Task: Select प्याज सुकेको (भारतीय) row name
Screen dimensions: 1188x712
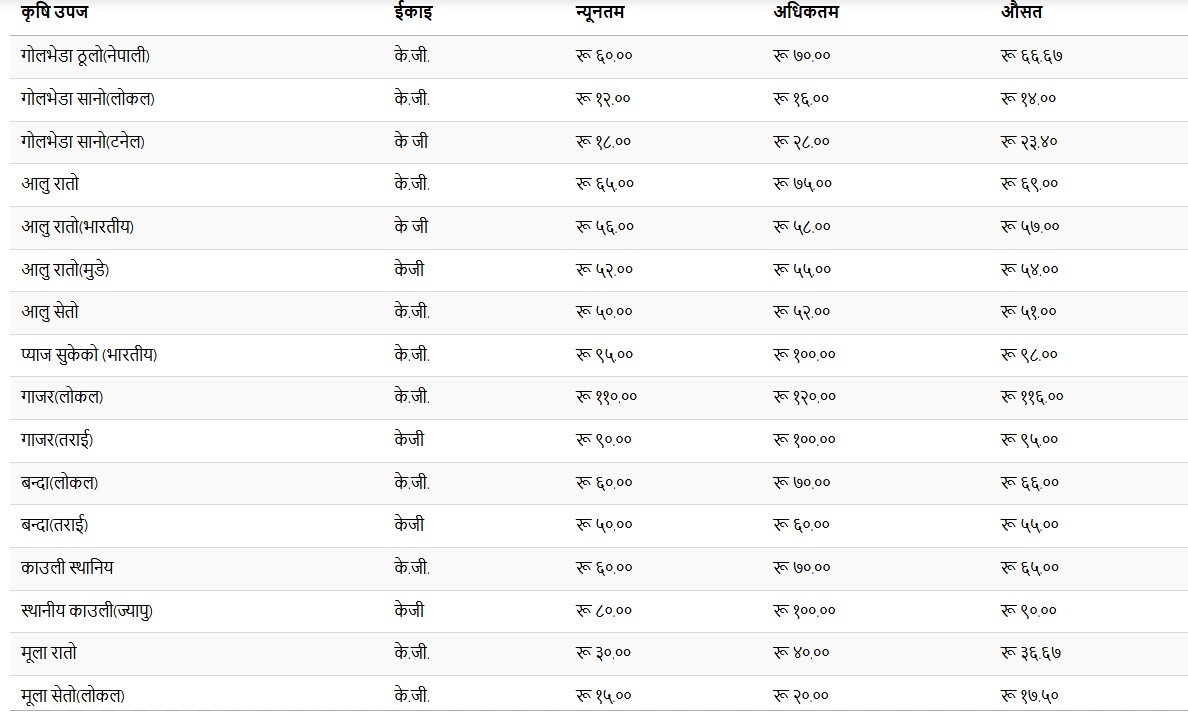Action: pos(89,355)
